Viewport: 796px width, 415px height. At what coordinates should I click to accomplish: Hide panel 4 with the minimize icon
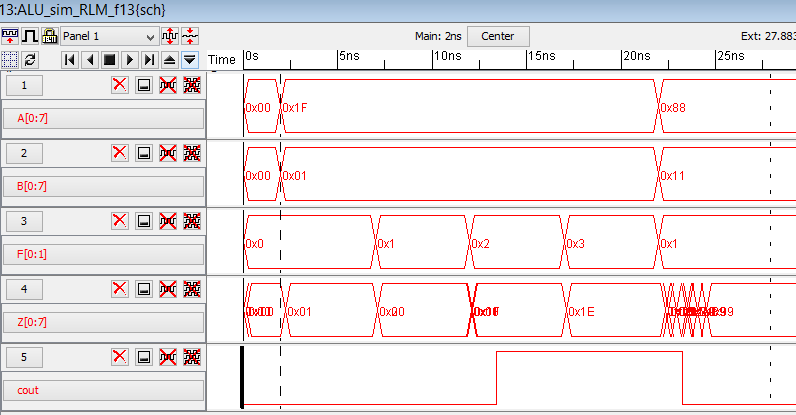point(144,289)
